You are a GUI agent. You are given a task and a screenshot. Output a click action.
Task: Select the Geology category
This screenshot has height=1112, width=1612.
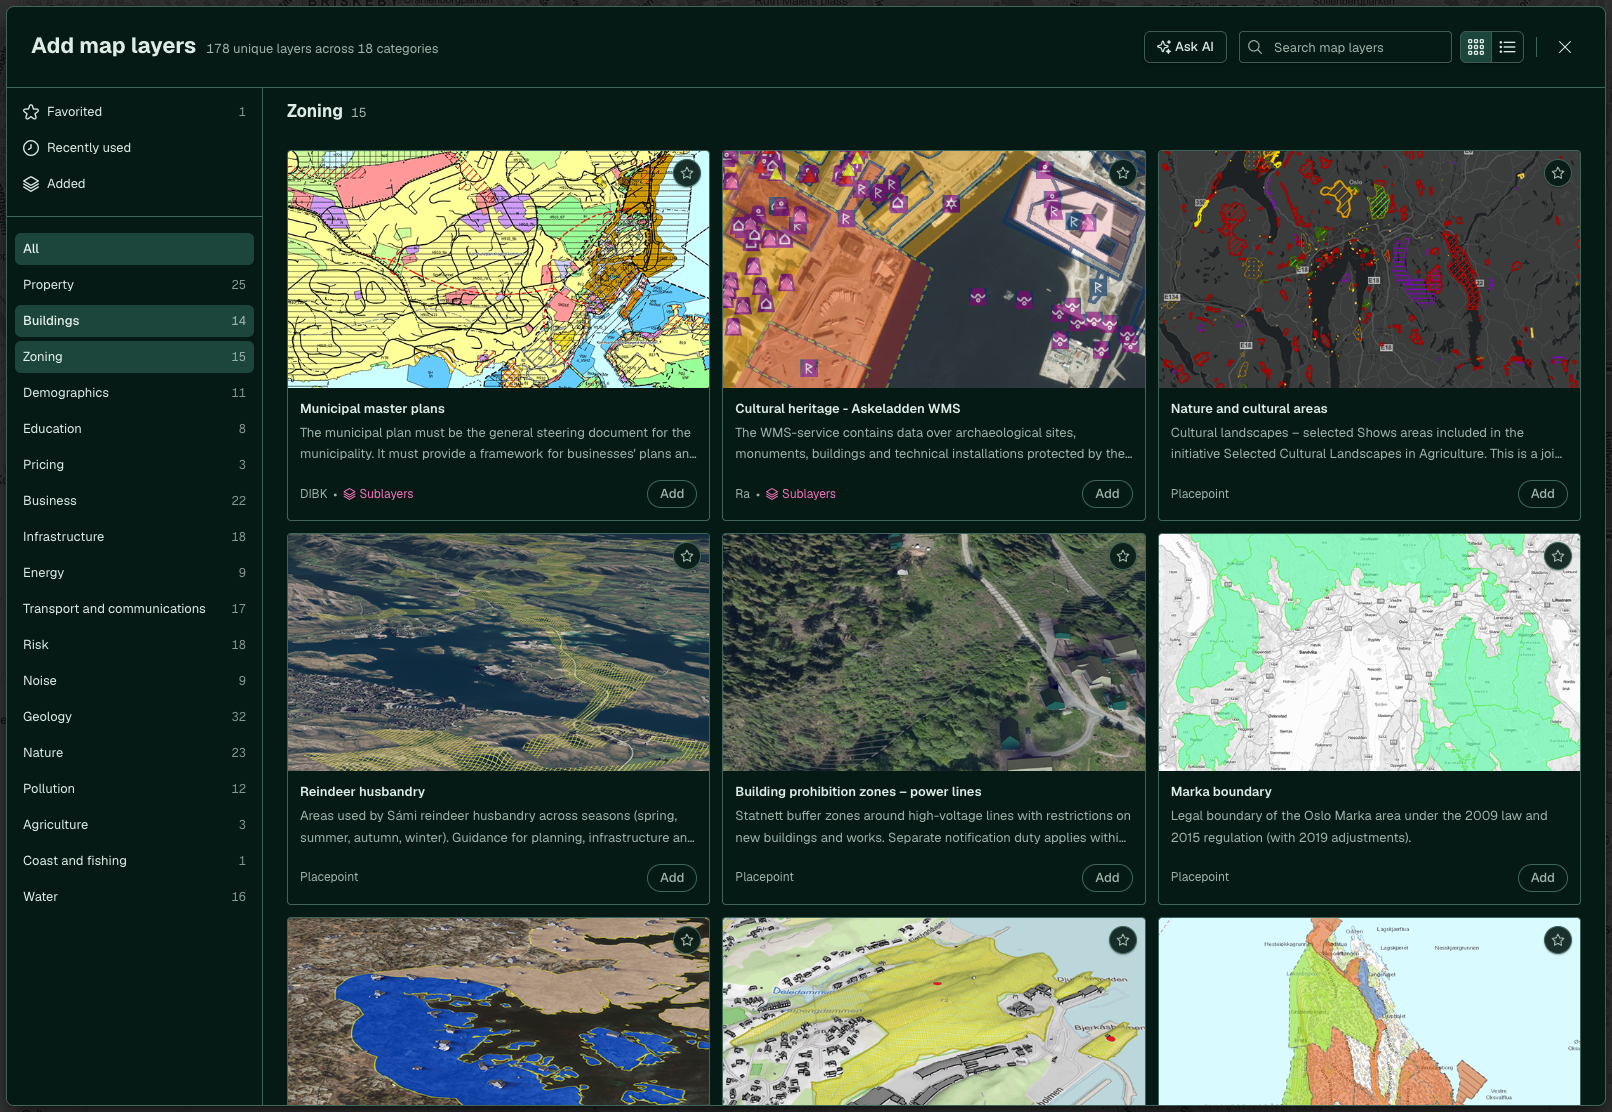pyautogui.click(x=134, y=717)
